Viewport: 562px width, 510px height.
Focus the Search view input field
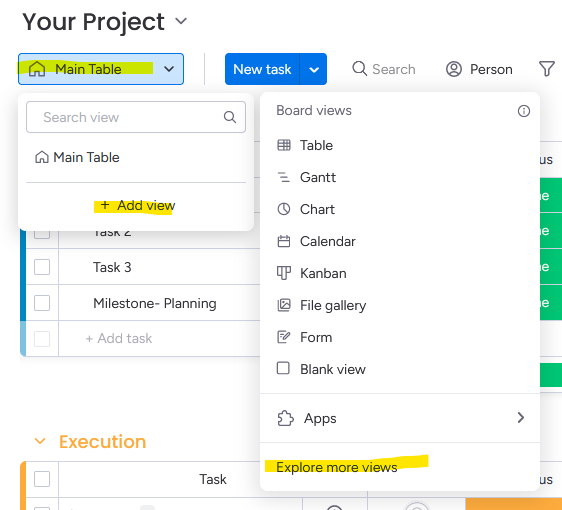tap(136, 117)
